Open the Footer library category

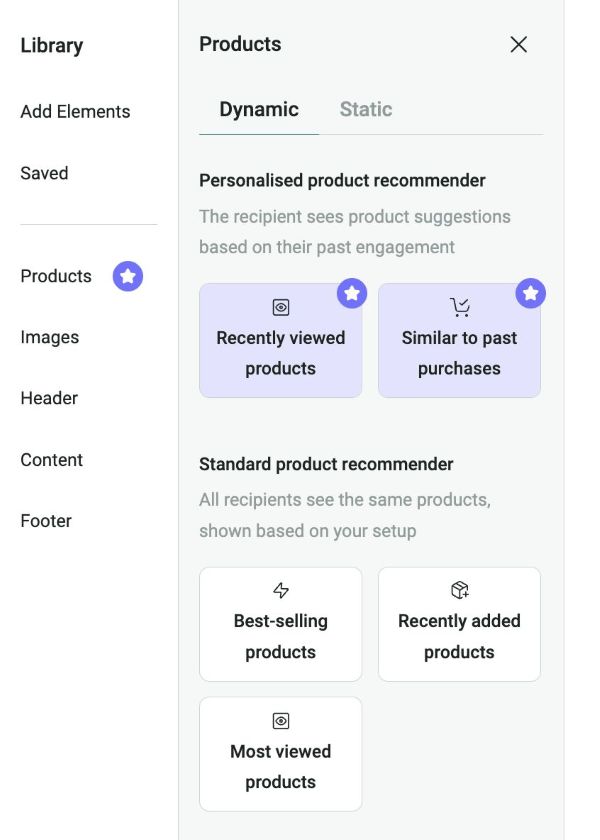tap(46, 520)
